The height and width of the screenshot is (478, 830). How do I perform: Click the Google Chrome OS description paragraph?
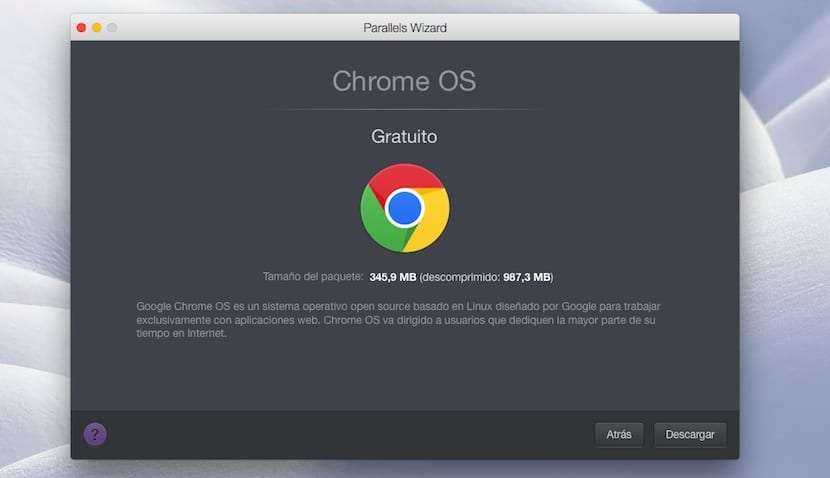point(400,319)
